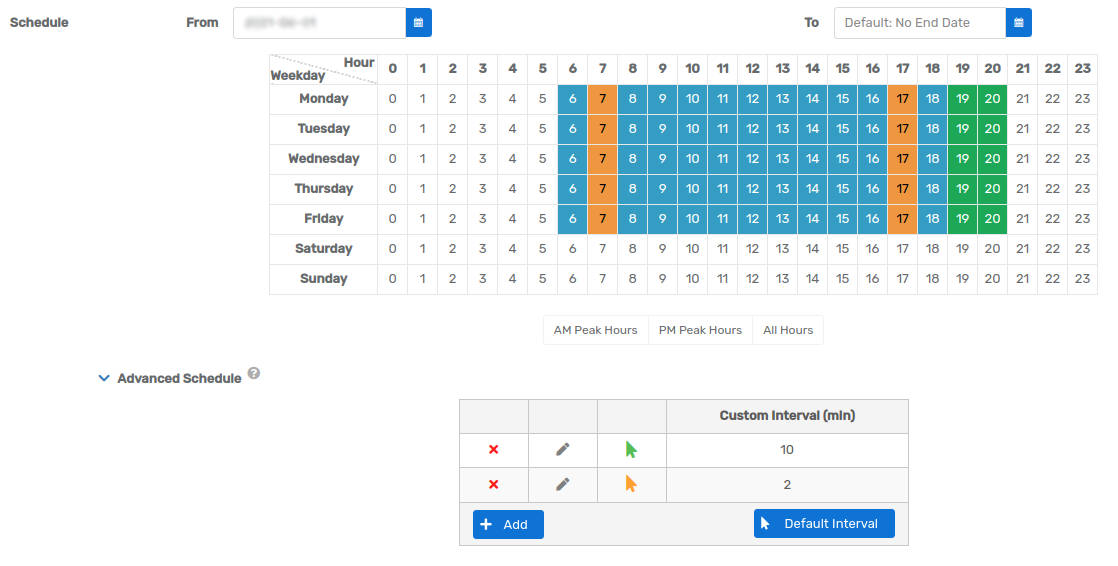Click the Advanced Schedule help icon
Image resolution: width=1118 pixels, height=566 pixels.
pos(254,373)
